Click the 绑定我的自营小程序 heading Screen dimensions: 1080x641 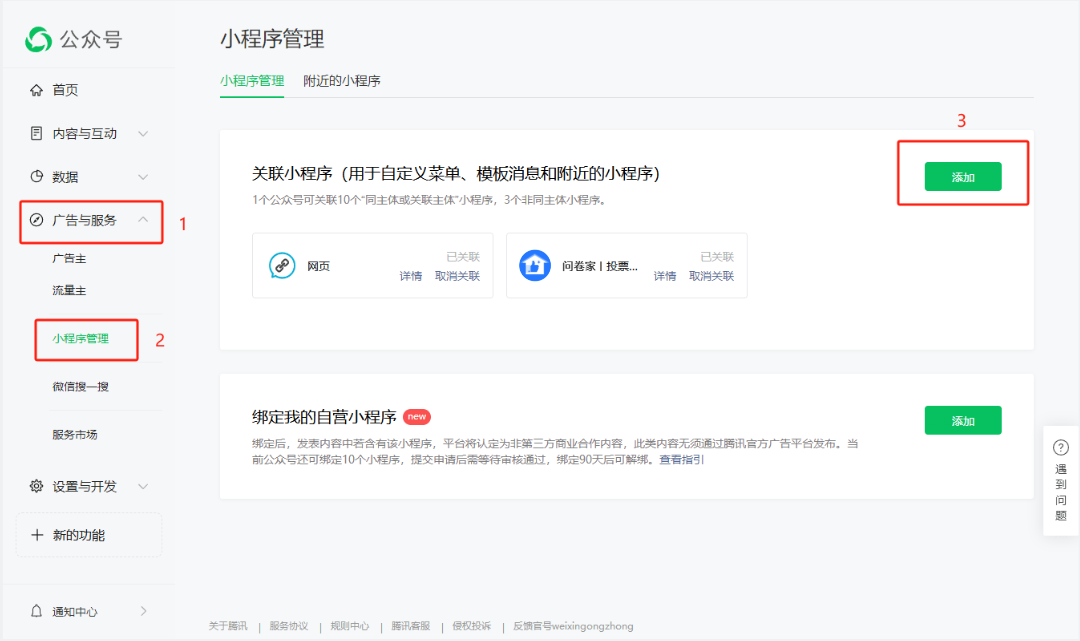[324, 417]
